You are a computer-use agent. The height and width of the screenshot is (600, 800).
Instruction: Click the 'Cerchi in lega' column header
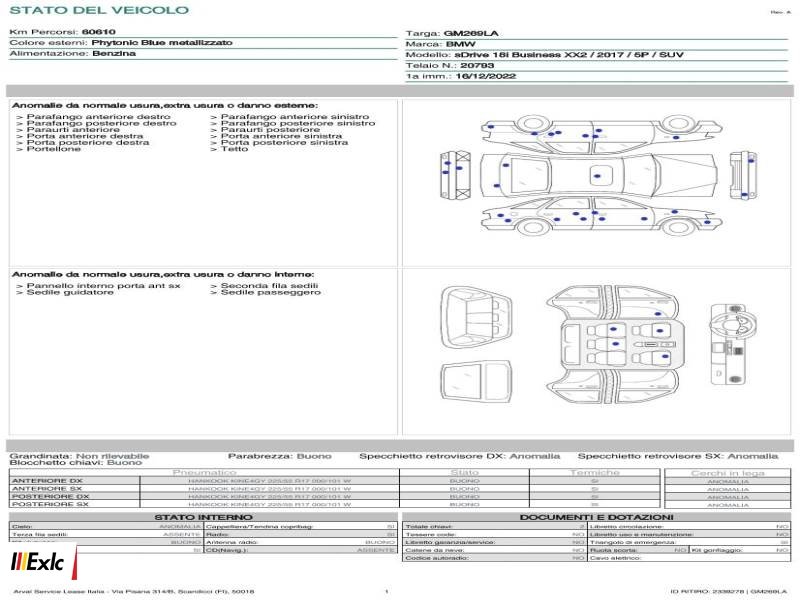728,473
